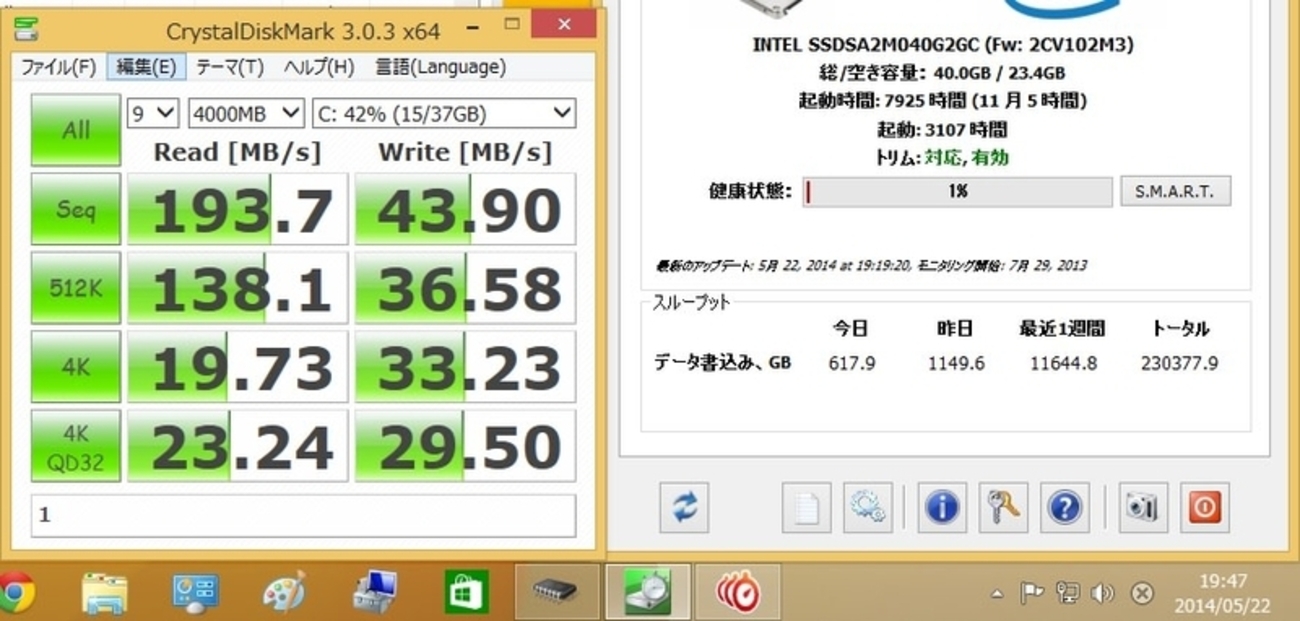
Task: Click the health status bar showing 1%
Action: pyautogui.click(x=957, y=192)
